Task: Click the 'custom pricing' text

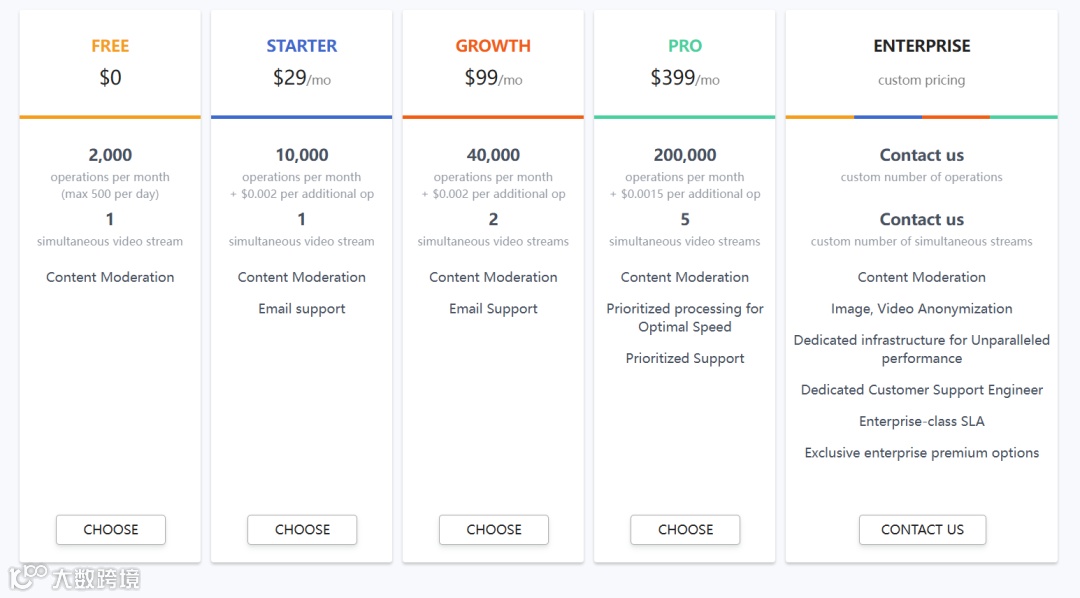Action: (922, 80)
